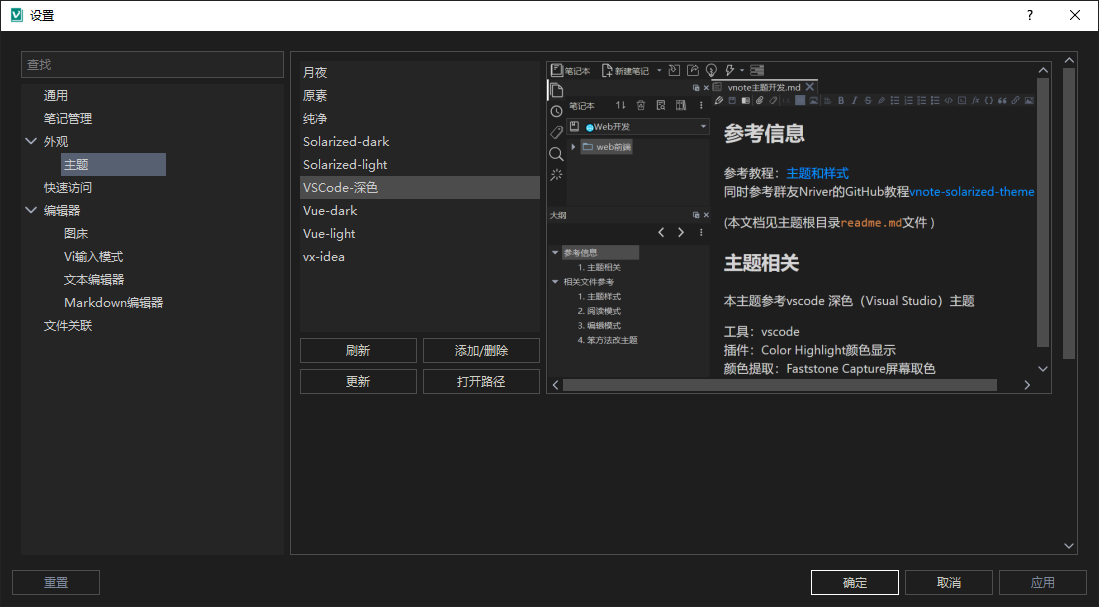The height and width of the screenshot is (607, 1099).
Task: Select the 外观 category
Action: pyautogui.click(x=56, y=142)
